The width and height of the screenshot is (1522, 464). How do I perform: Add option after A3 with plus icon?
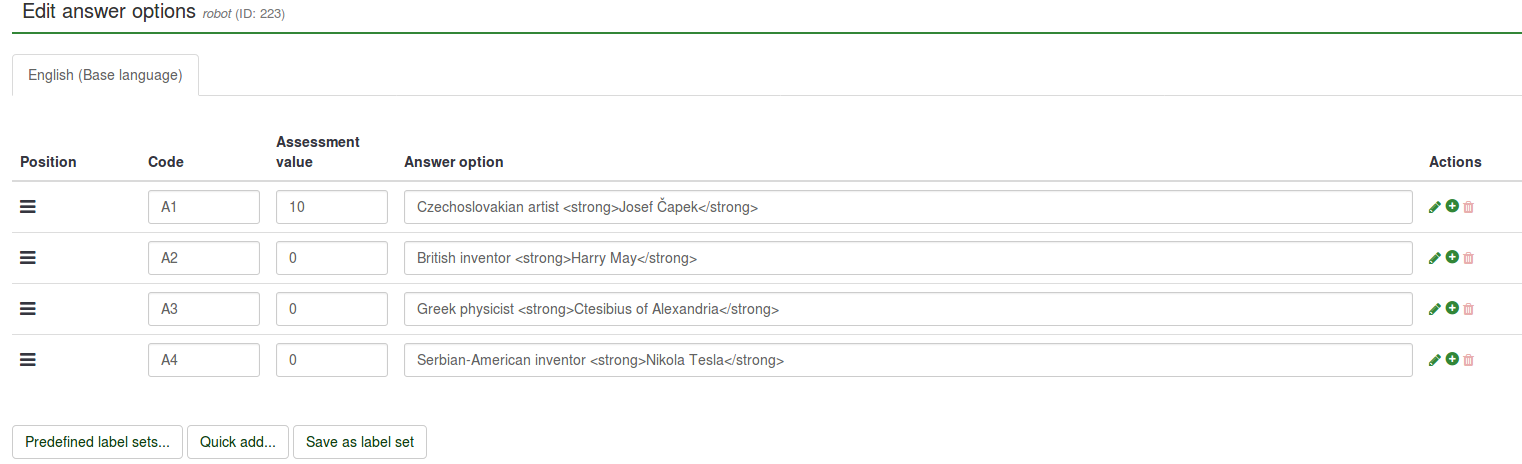pyautogui.click(x=1452, y=308)
